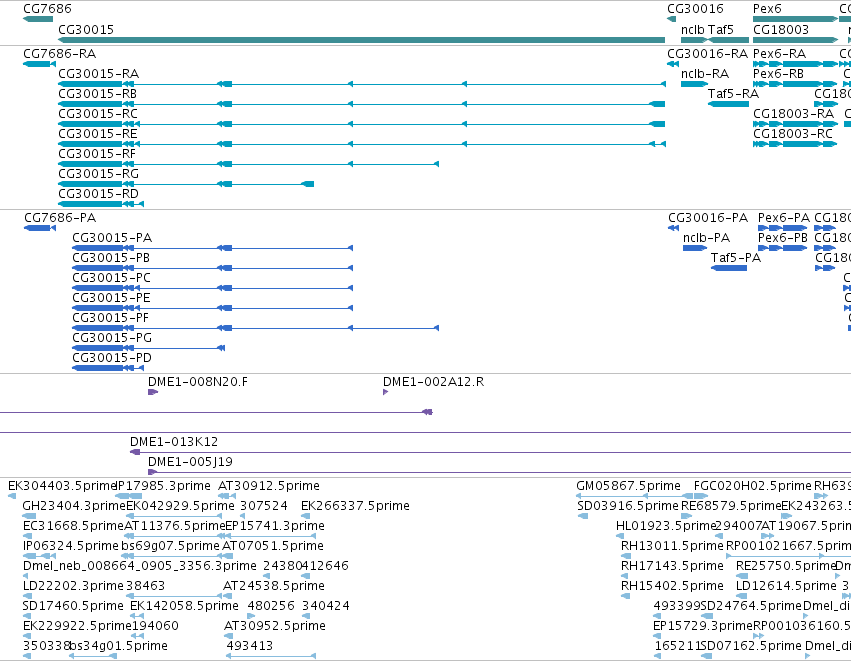Open EST AT30952.5prime

click(275, 627)
